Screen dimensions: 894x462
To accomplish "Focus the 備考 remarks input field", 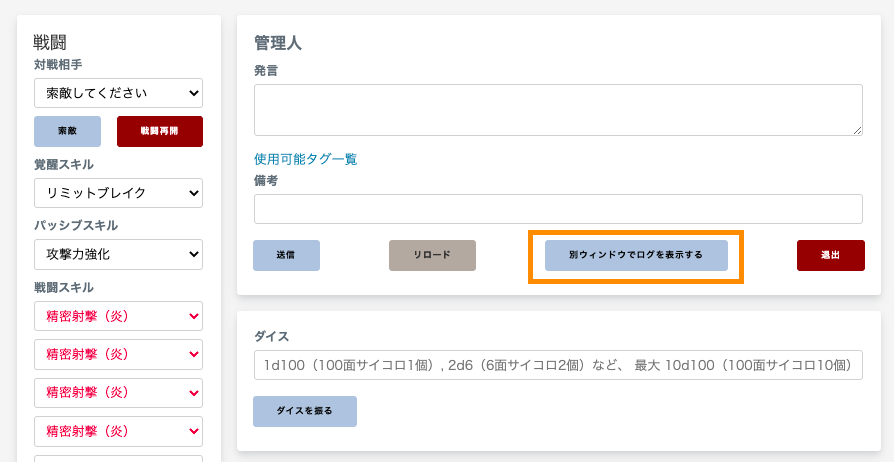I will point(558,209).
